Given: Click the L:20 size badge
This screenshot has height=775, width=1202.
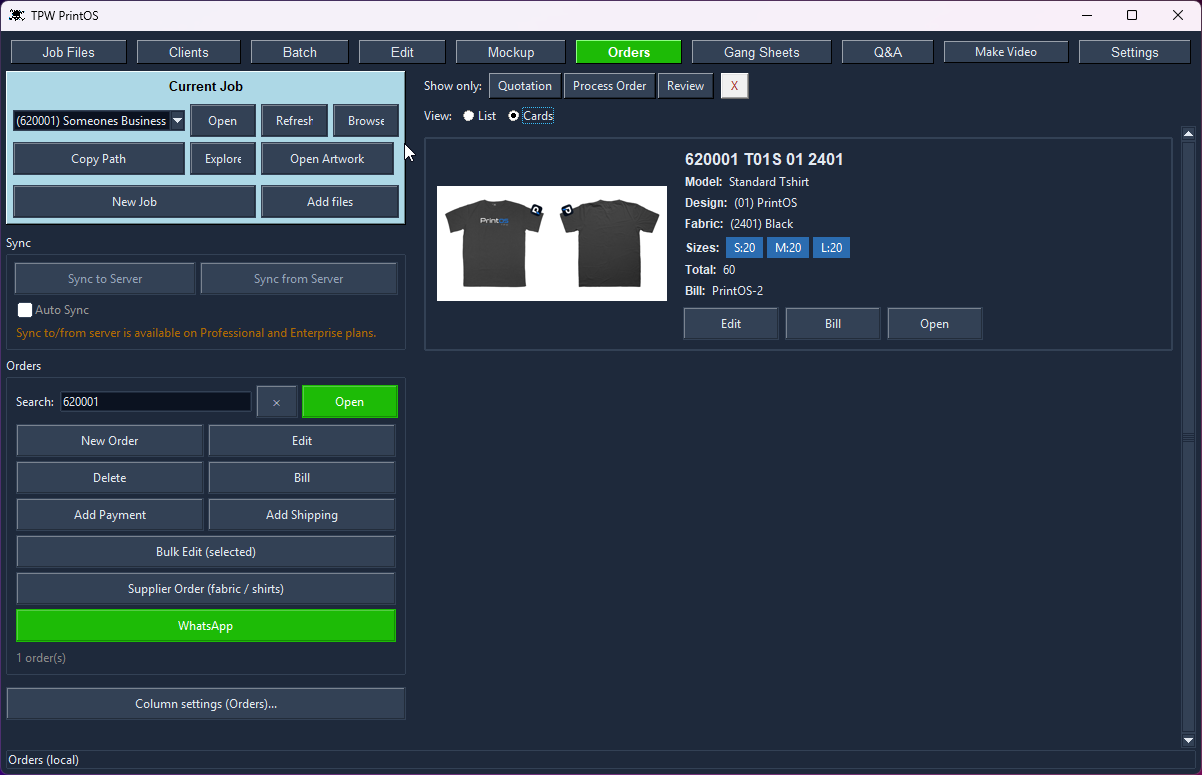Looking at the screenshot, I should coord(831,248).
